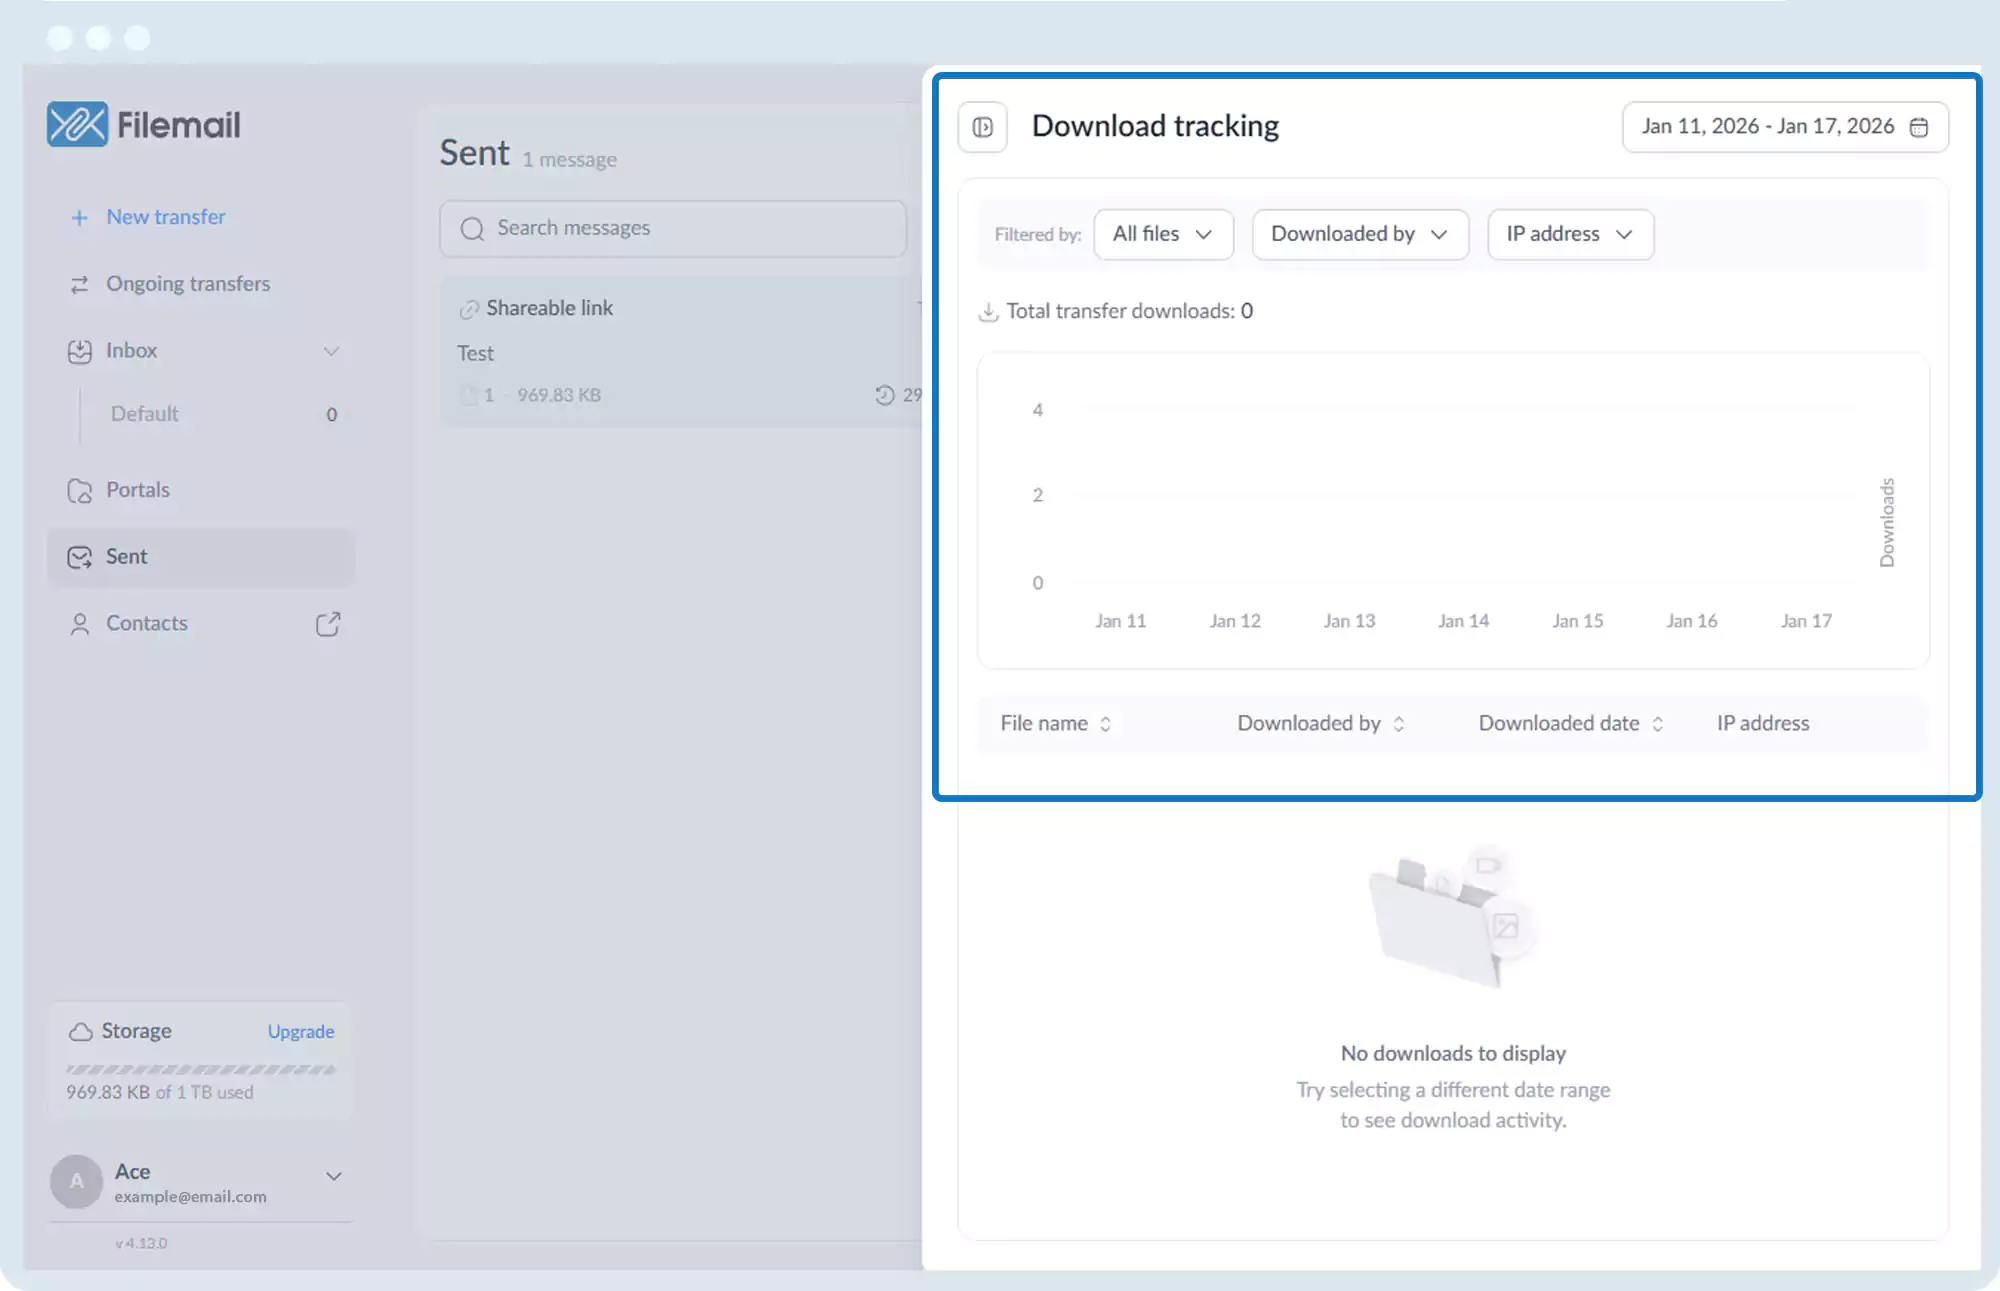Click the Portals folder icon

pos(80,491)
